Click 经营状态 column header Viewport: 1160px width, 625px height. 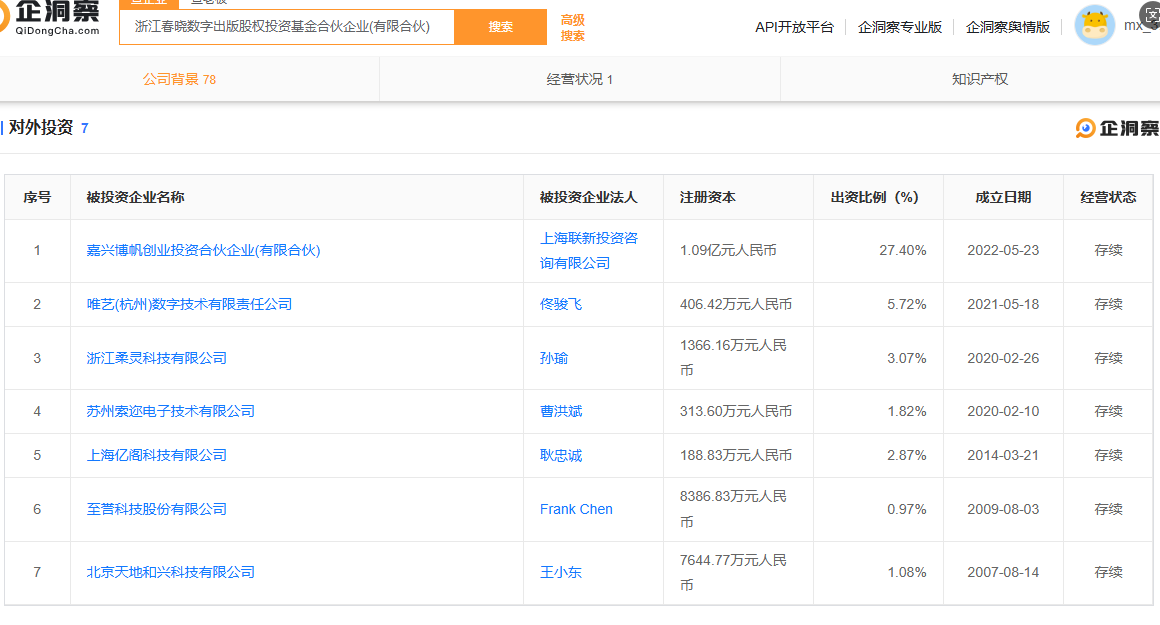[1108, 197]
